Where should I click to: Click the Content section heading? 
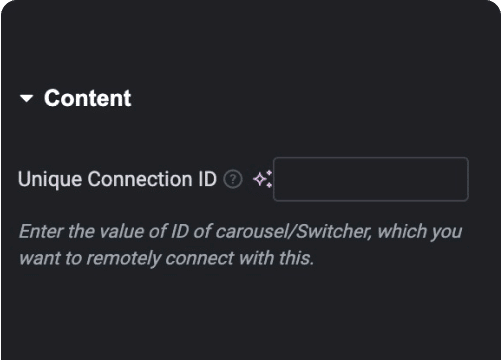pos(88,98)
